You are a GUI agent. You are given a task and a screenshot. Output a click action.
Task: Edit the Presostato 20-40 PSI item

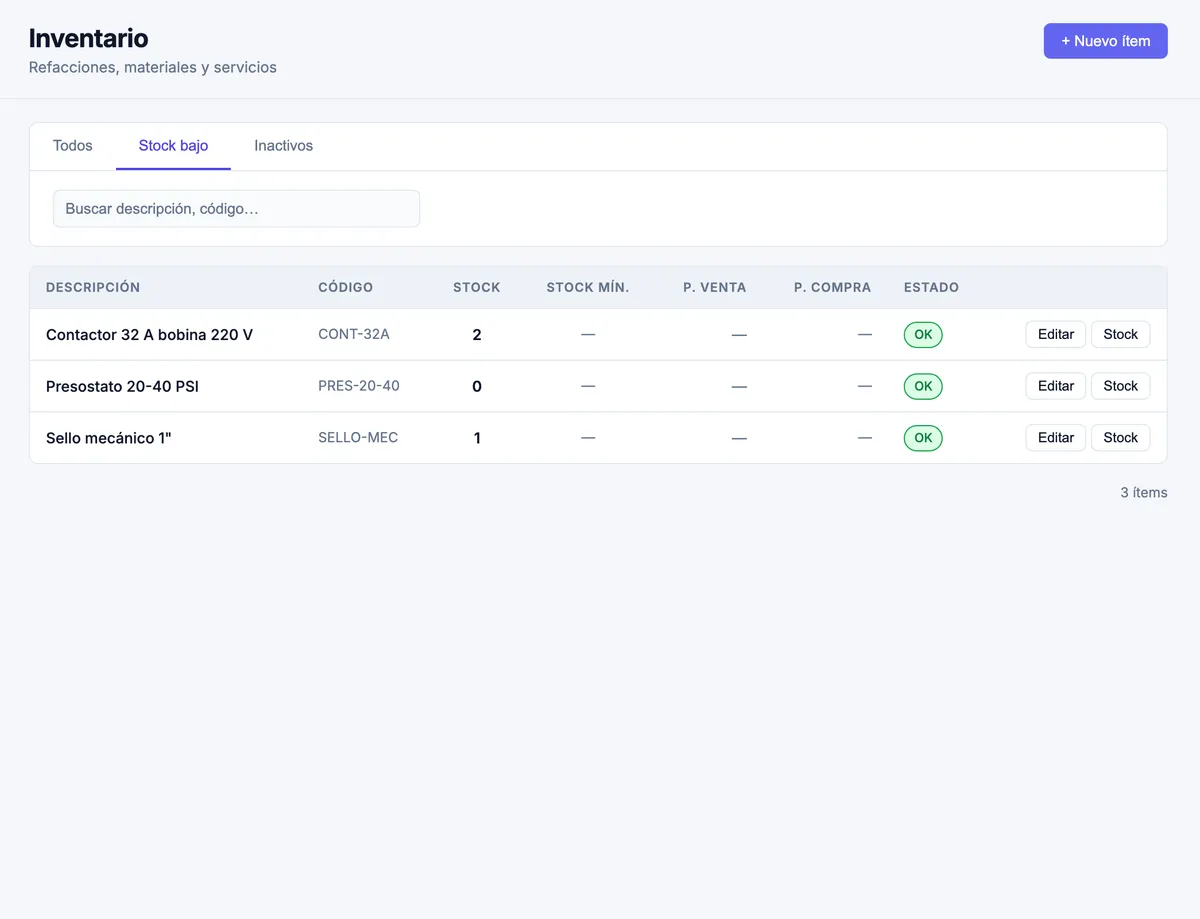pyautogui.click(x=1056, y=386)
